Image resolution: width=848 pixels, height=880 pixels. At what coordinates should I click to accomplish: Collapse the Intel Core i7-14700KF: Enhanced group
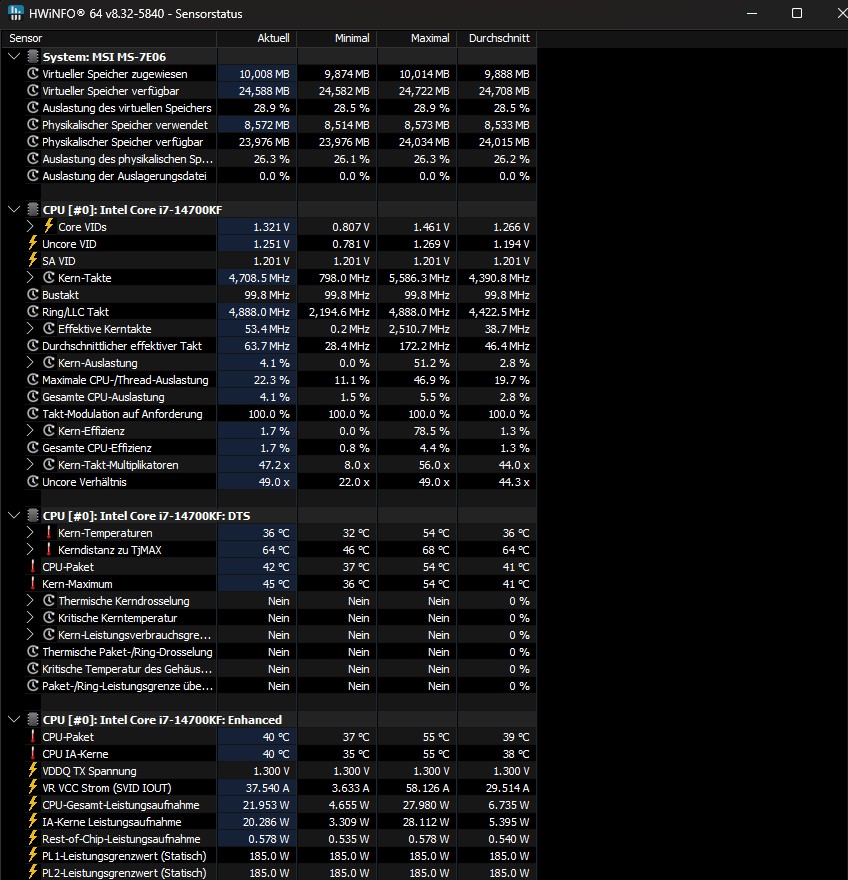pyautogui.click(x=14, y=719)
